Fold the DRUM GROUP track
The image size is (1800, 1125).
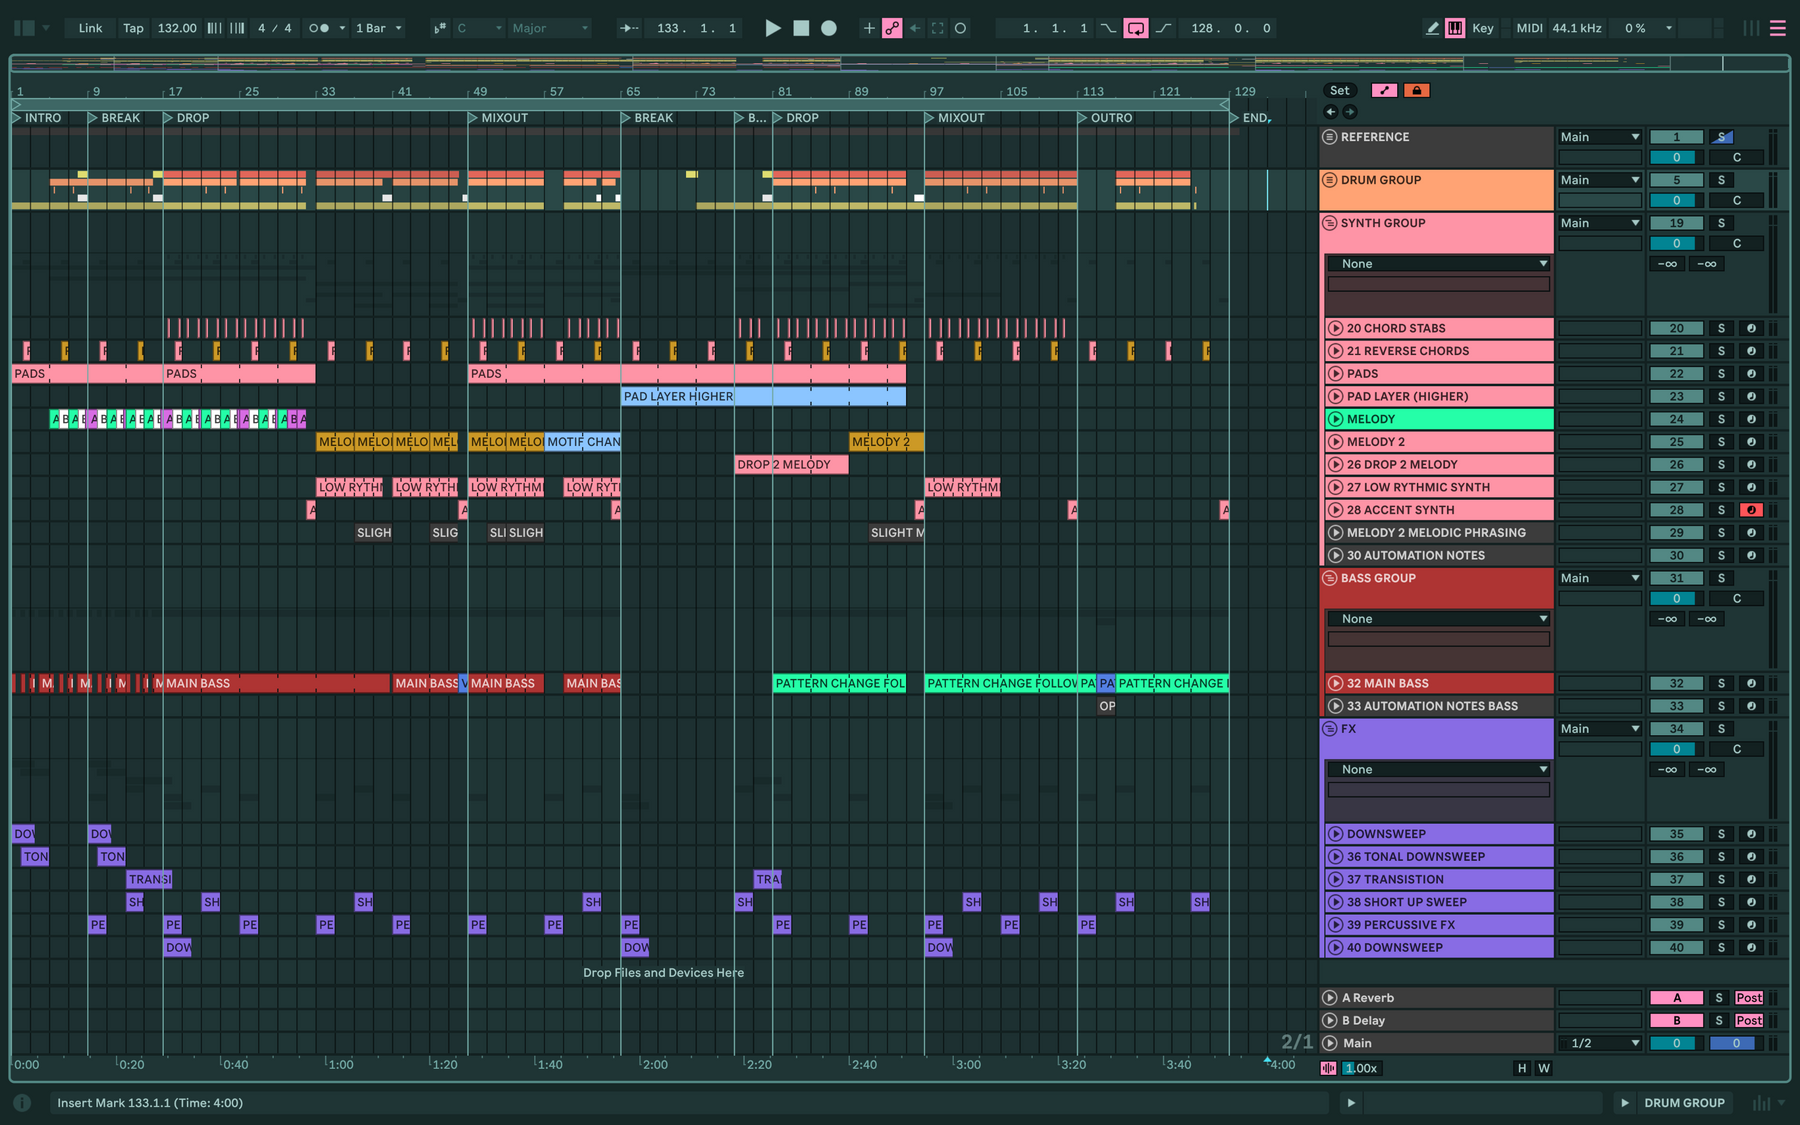click(x=1330, y=180)
